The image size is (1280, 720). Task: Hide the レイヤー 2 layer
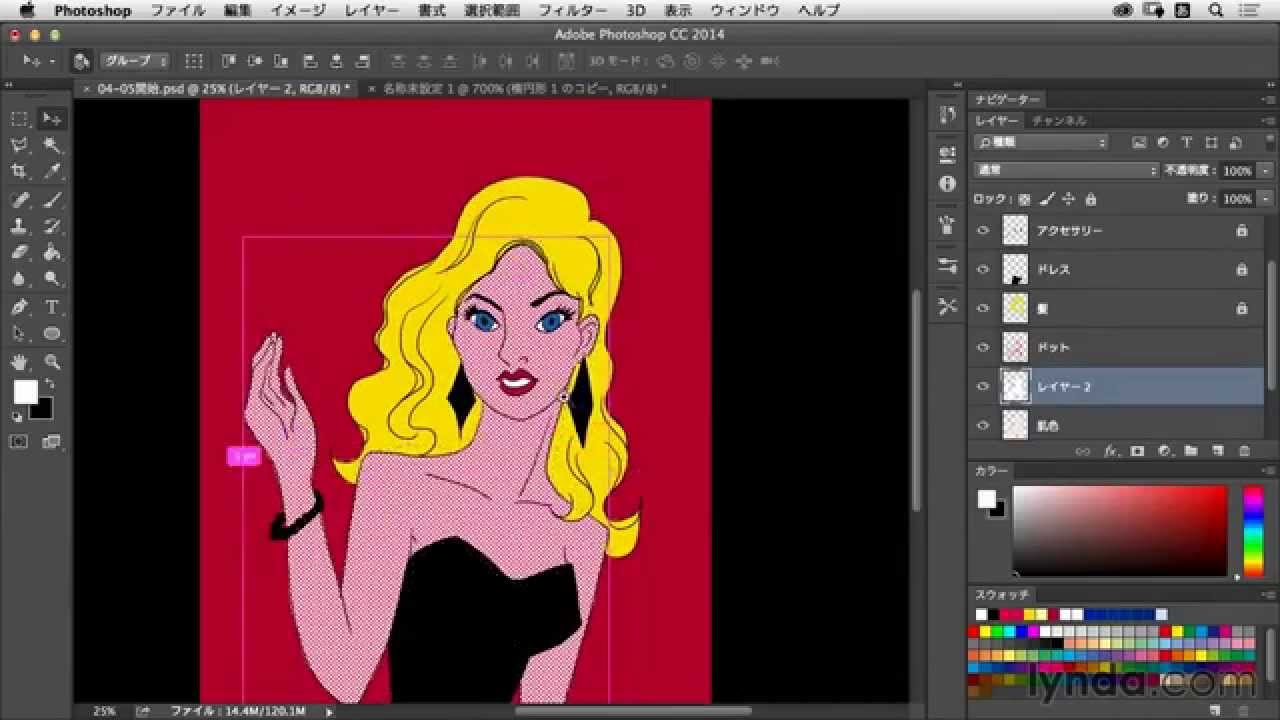tap(983, 387)
